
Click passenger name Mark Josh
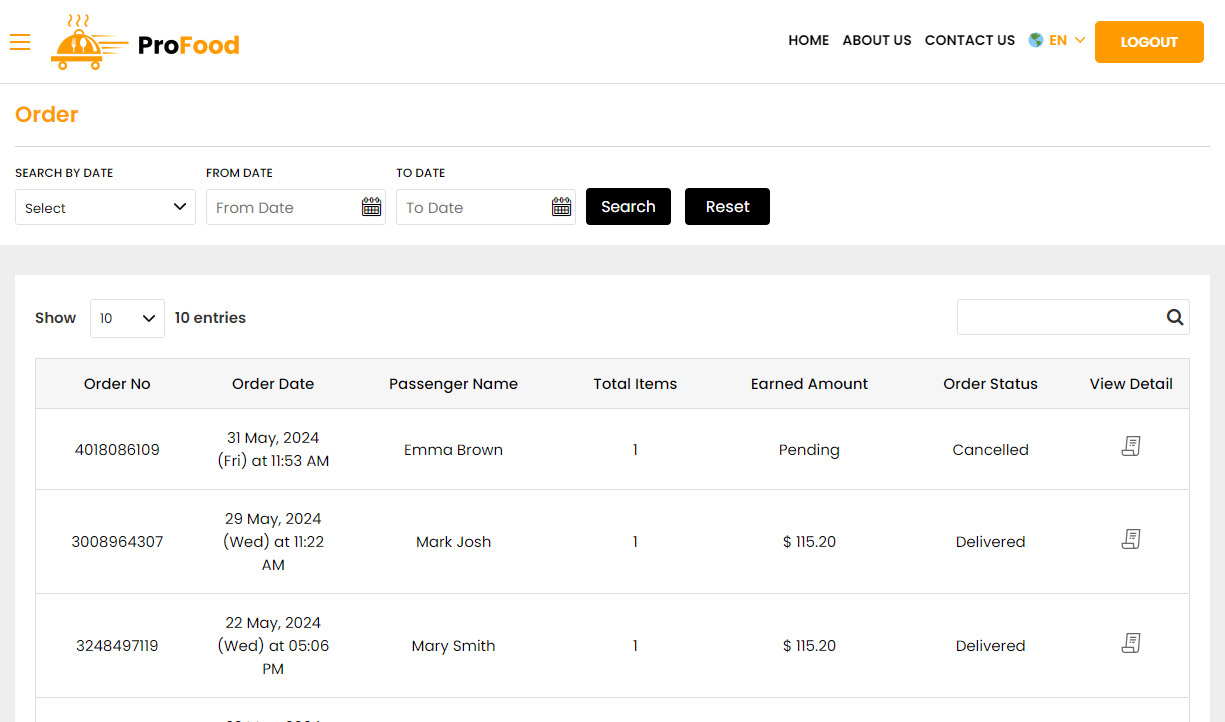pyautogui.click(x=453, y=542)
